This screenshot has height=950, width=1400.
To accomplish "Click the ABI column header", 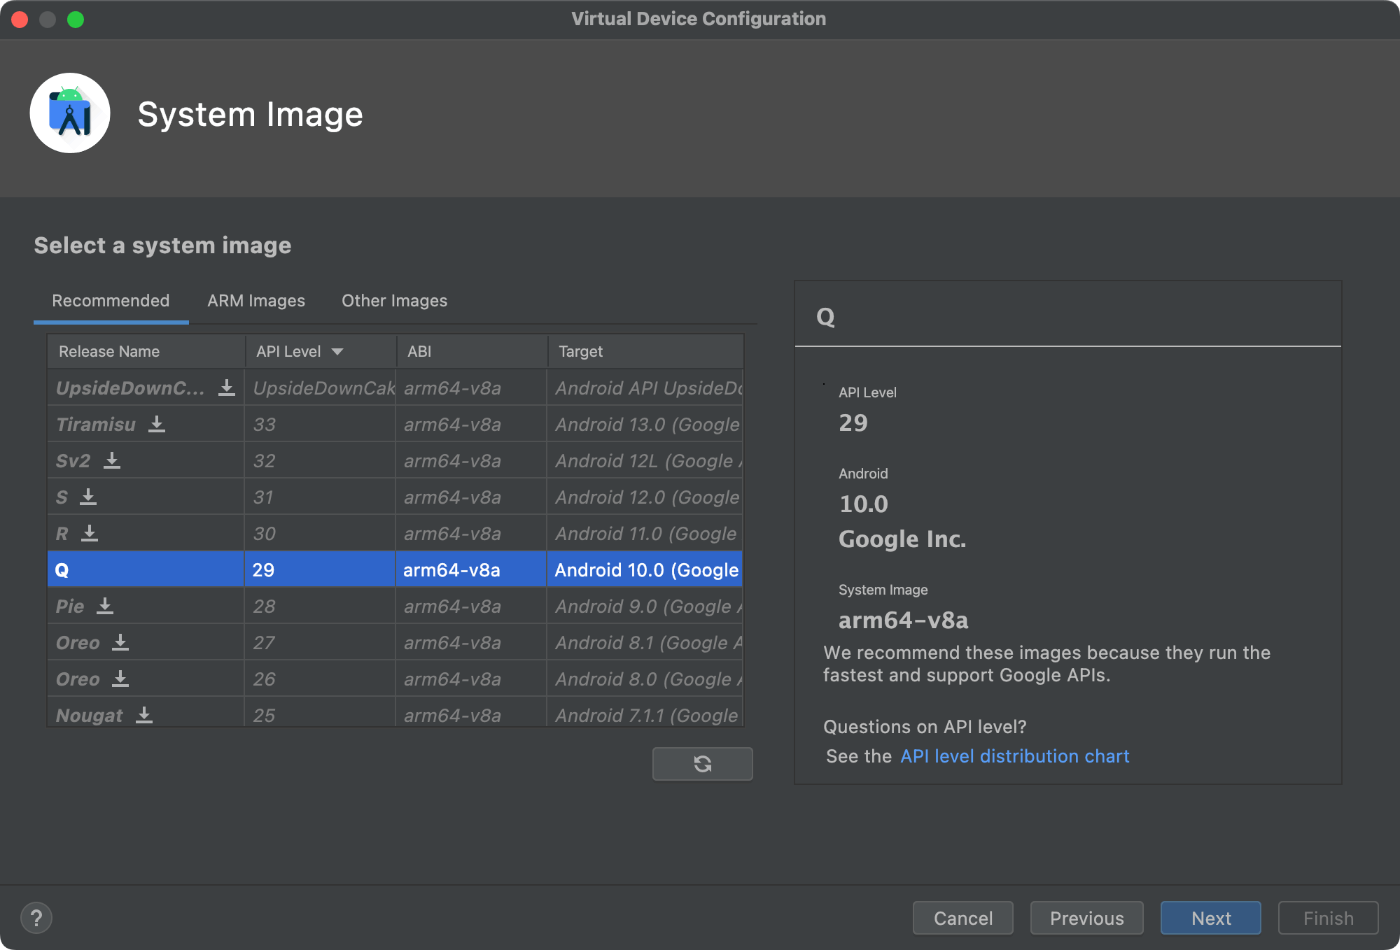I will [x=472, y=352].
